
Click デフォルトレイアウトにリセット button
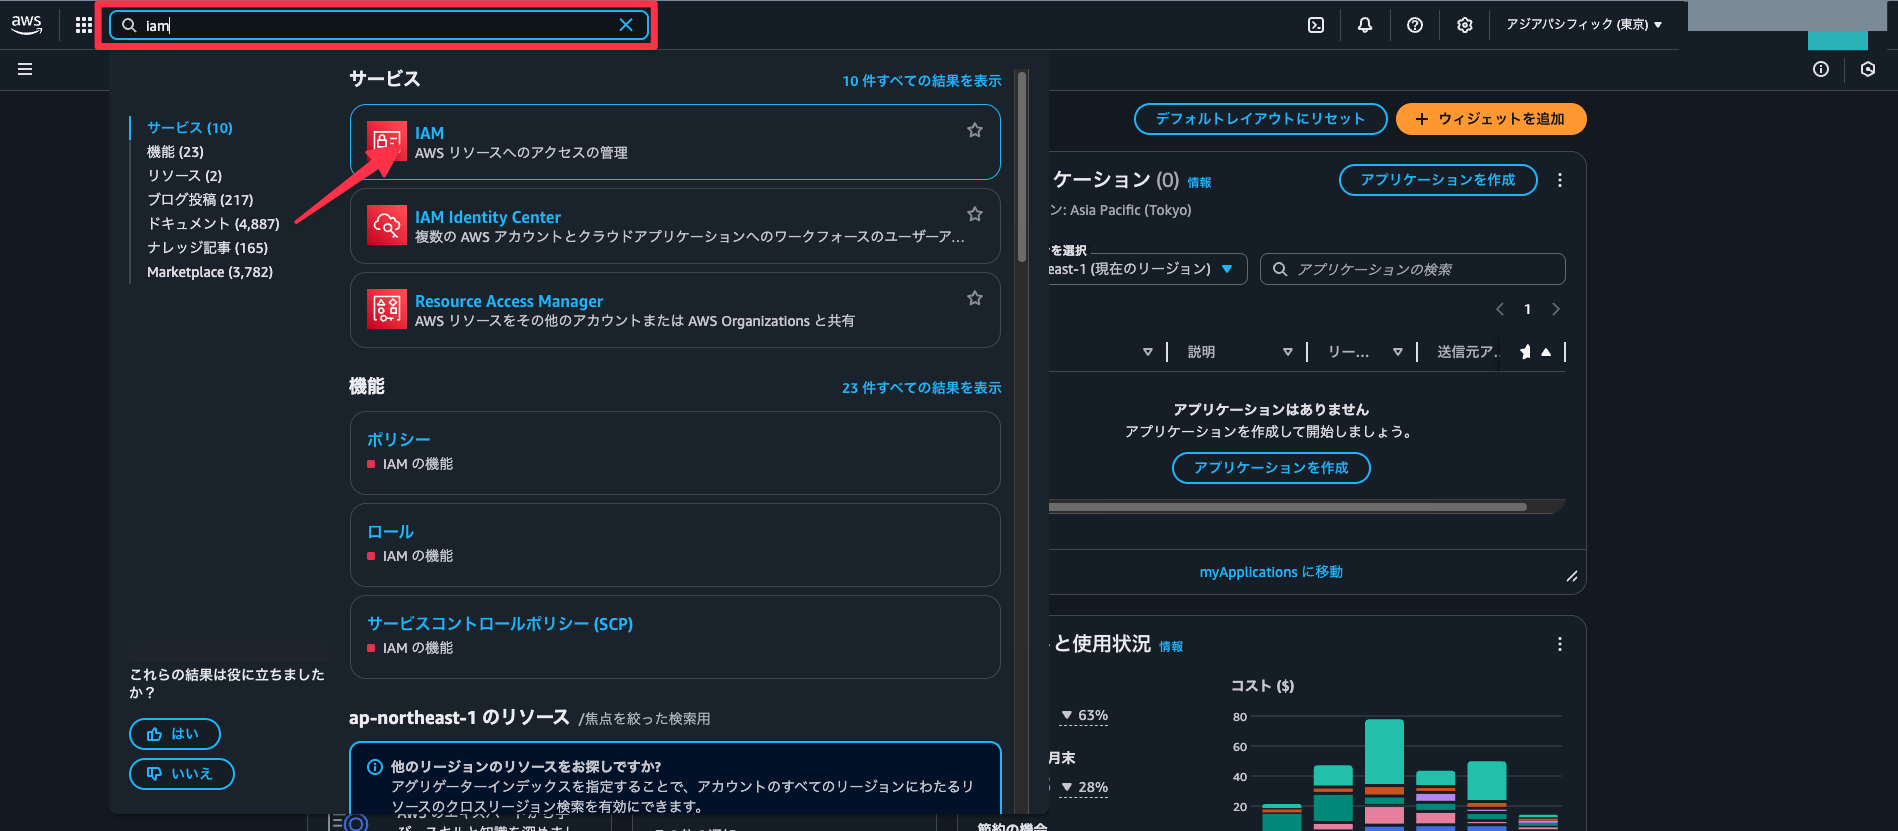pos(1260,119)
